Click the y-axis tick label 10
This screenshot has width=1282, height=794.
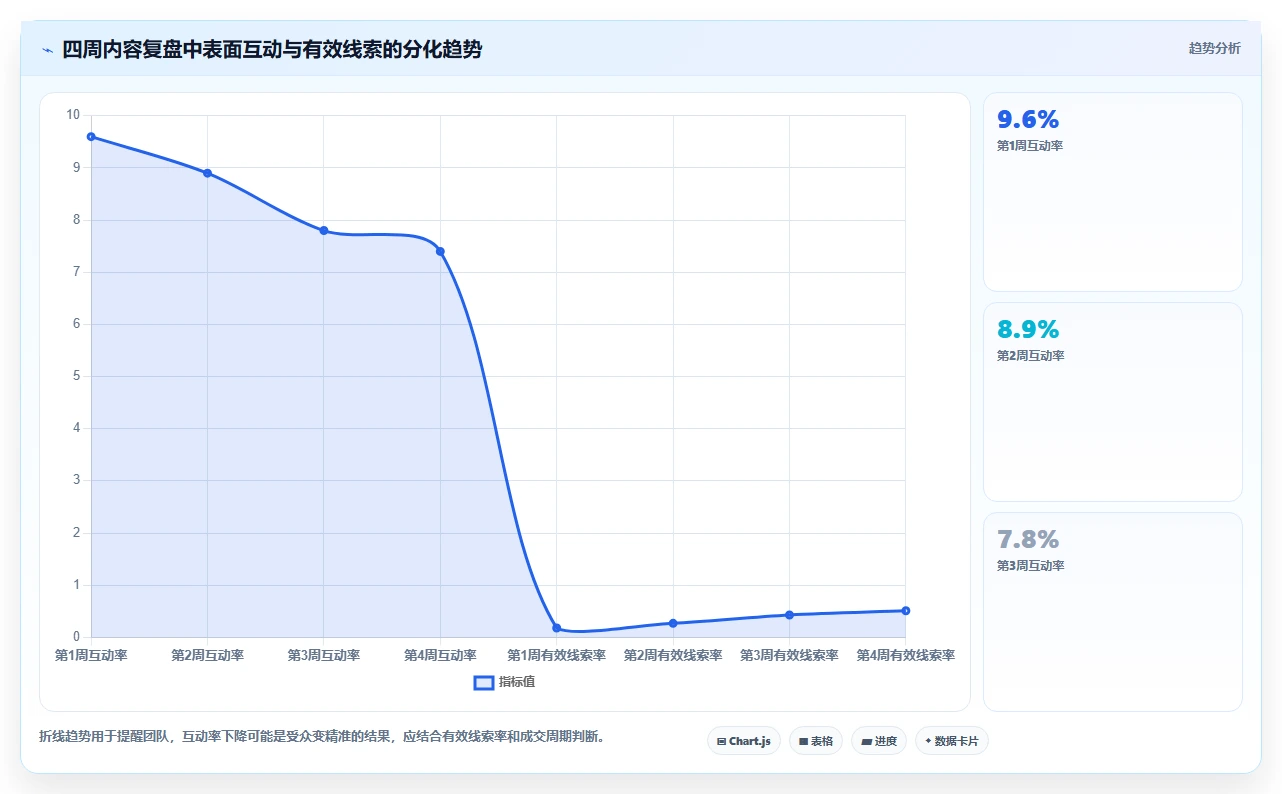coord(73,115)
